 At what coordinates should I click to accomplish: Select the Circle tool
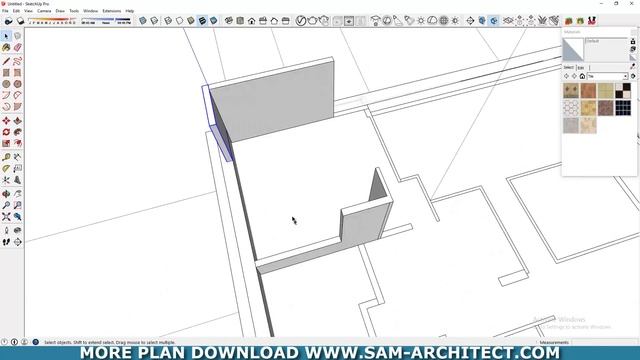[6, 84]
